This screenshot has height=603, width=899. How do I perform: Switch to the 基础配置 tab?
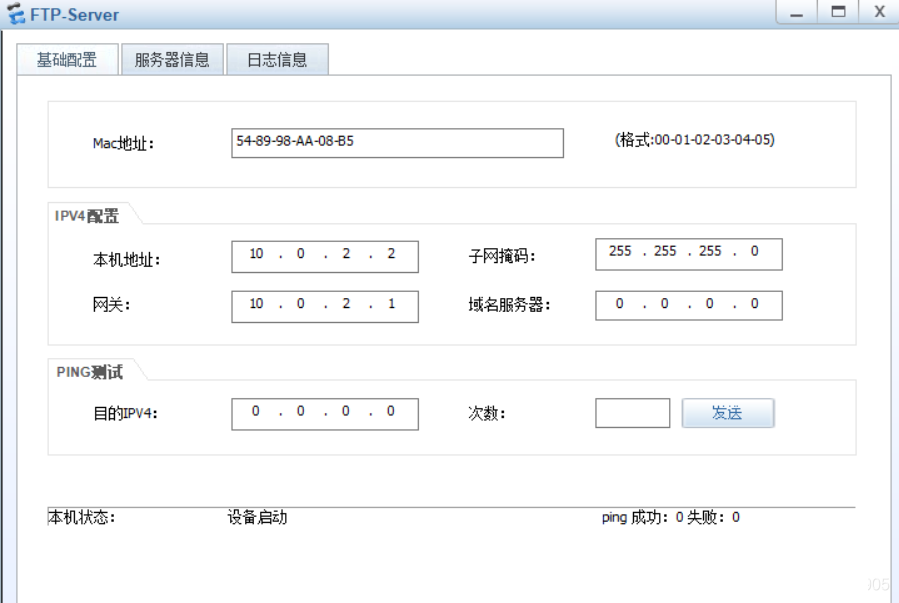[67, 60]
